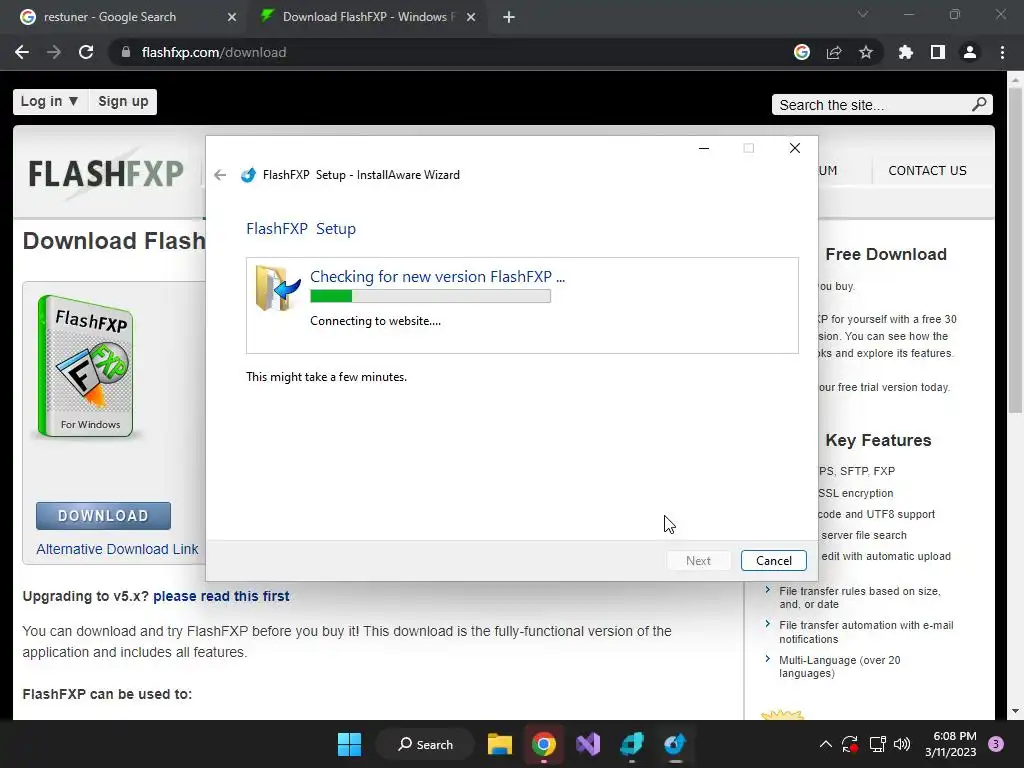Open the Alternative Download Link

[117, 549]
